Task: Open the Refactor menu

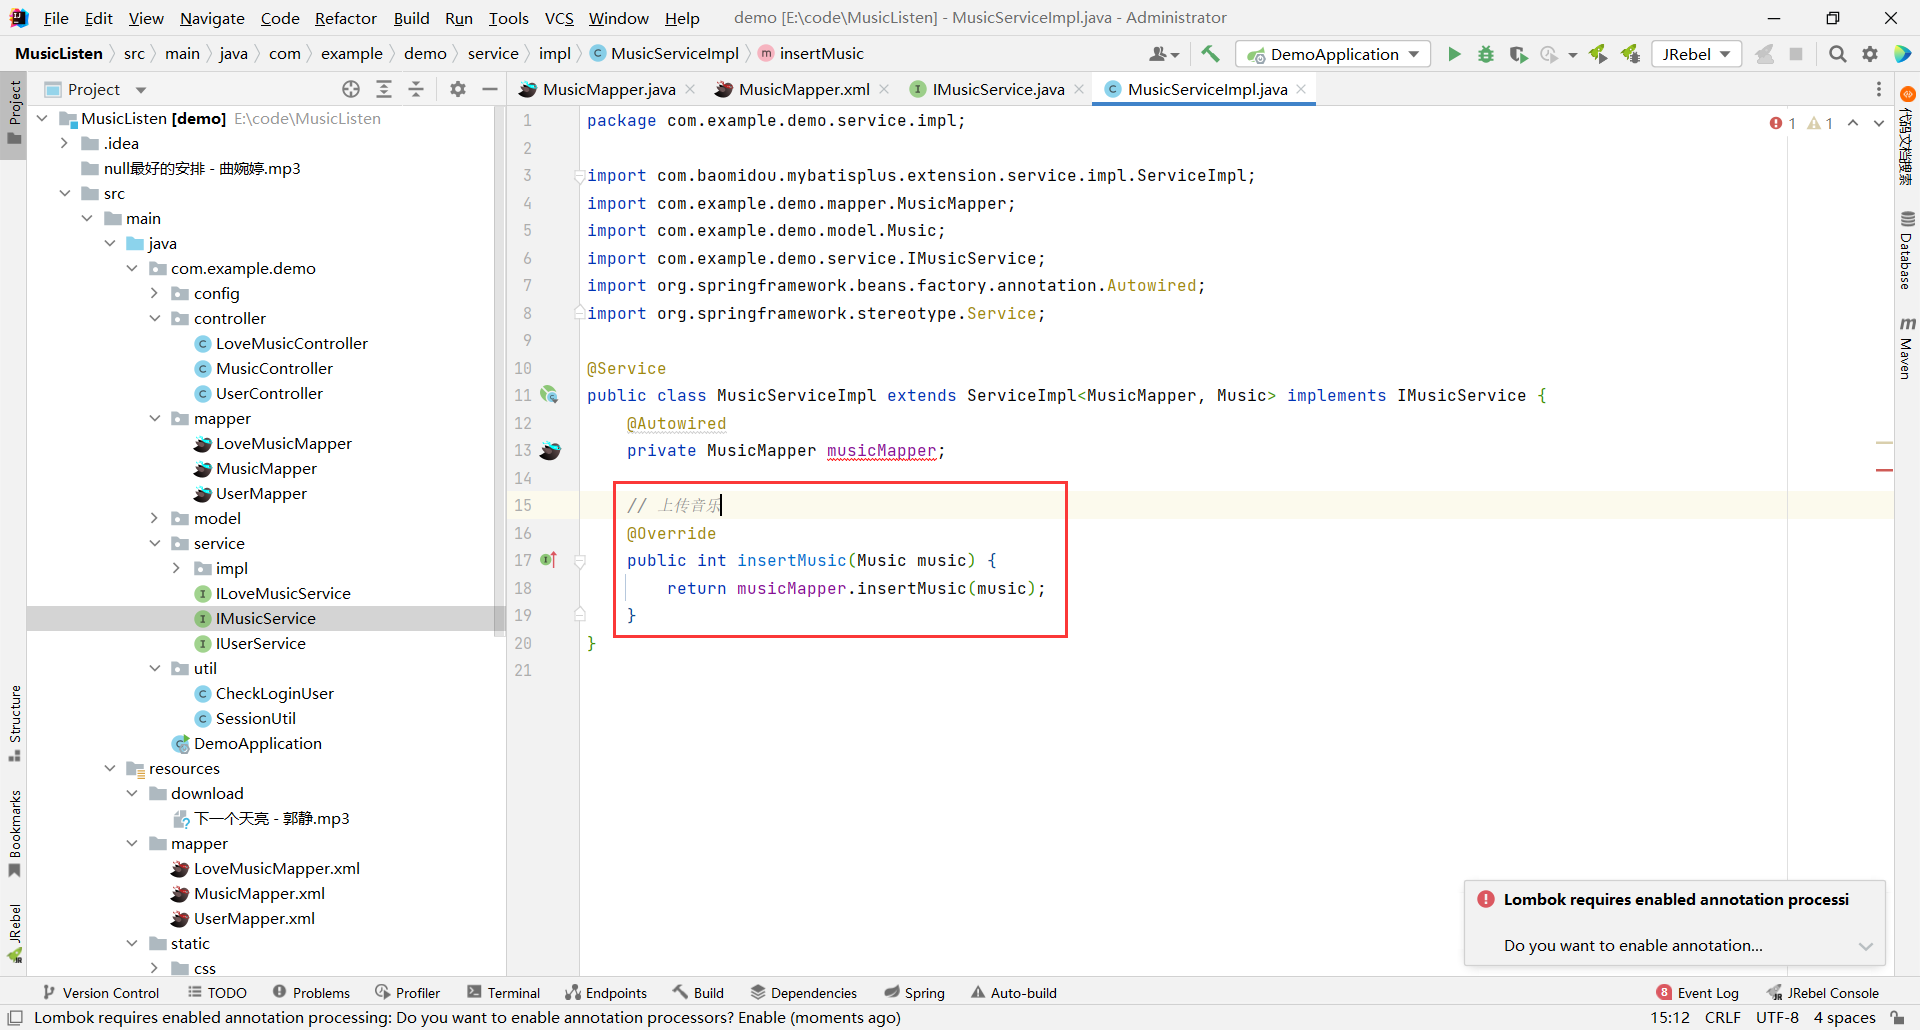Action: point(345,18)
